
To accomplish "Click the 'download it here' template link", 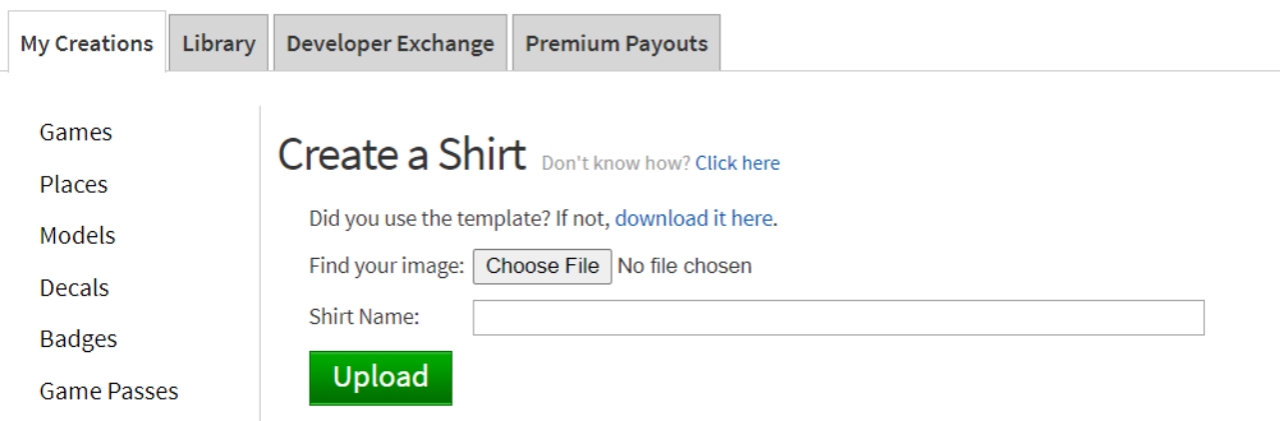I will click(694, 218).
